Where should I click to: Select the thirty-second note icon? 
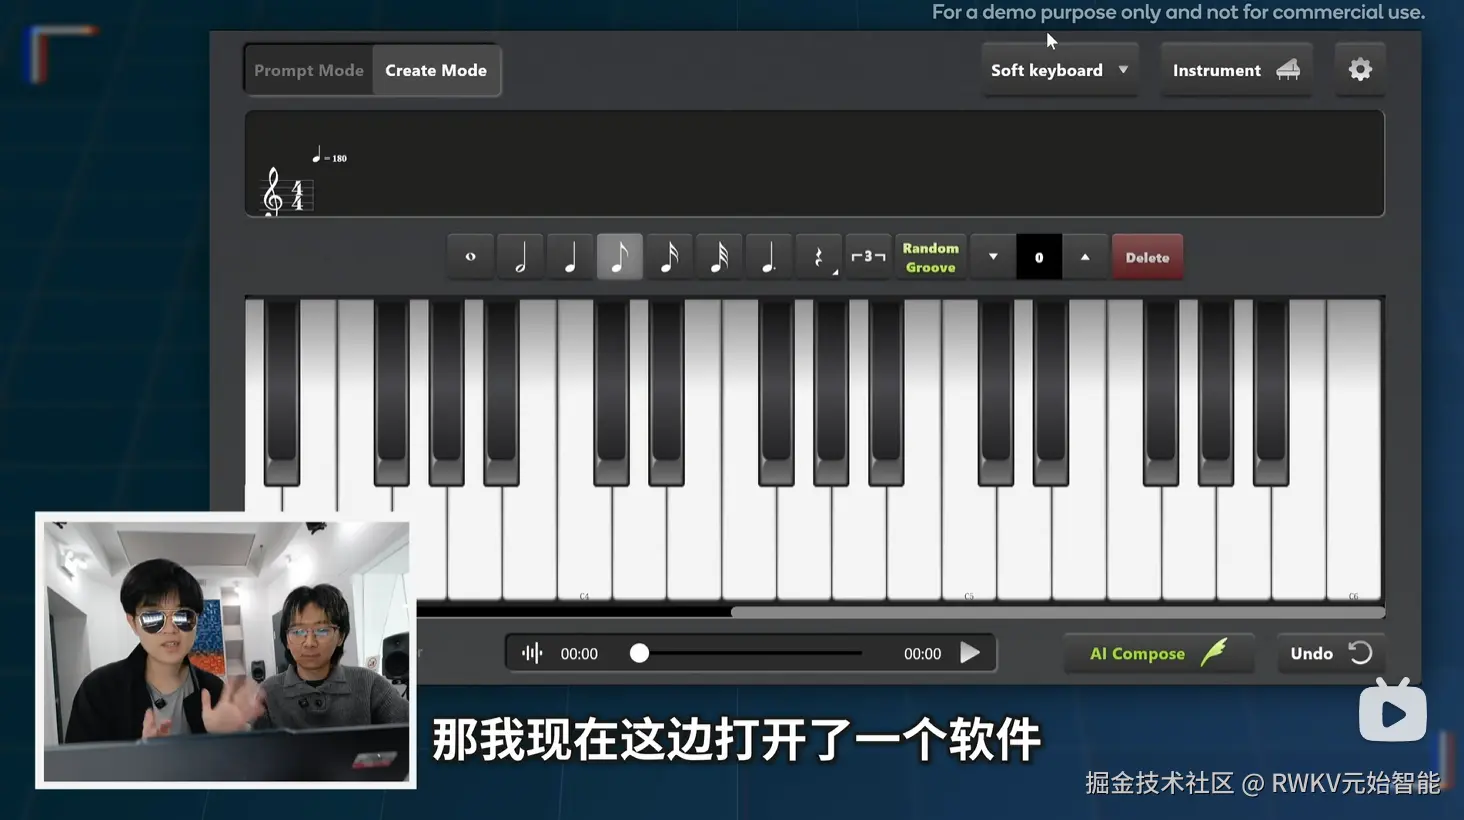click(719, 256)
